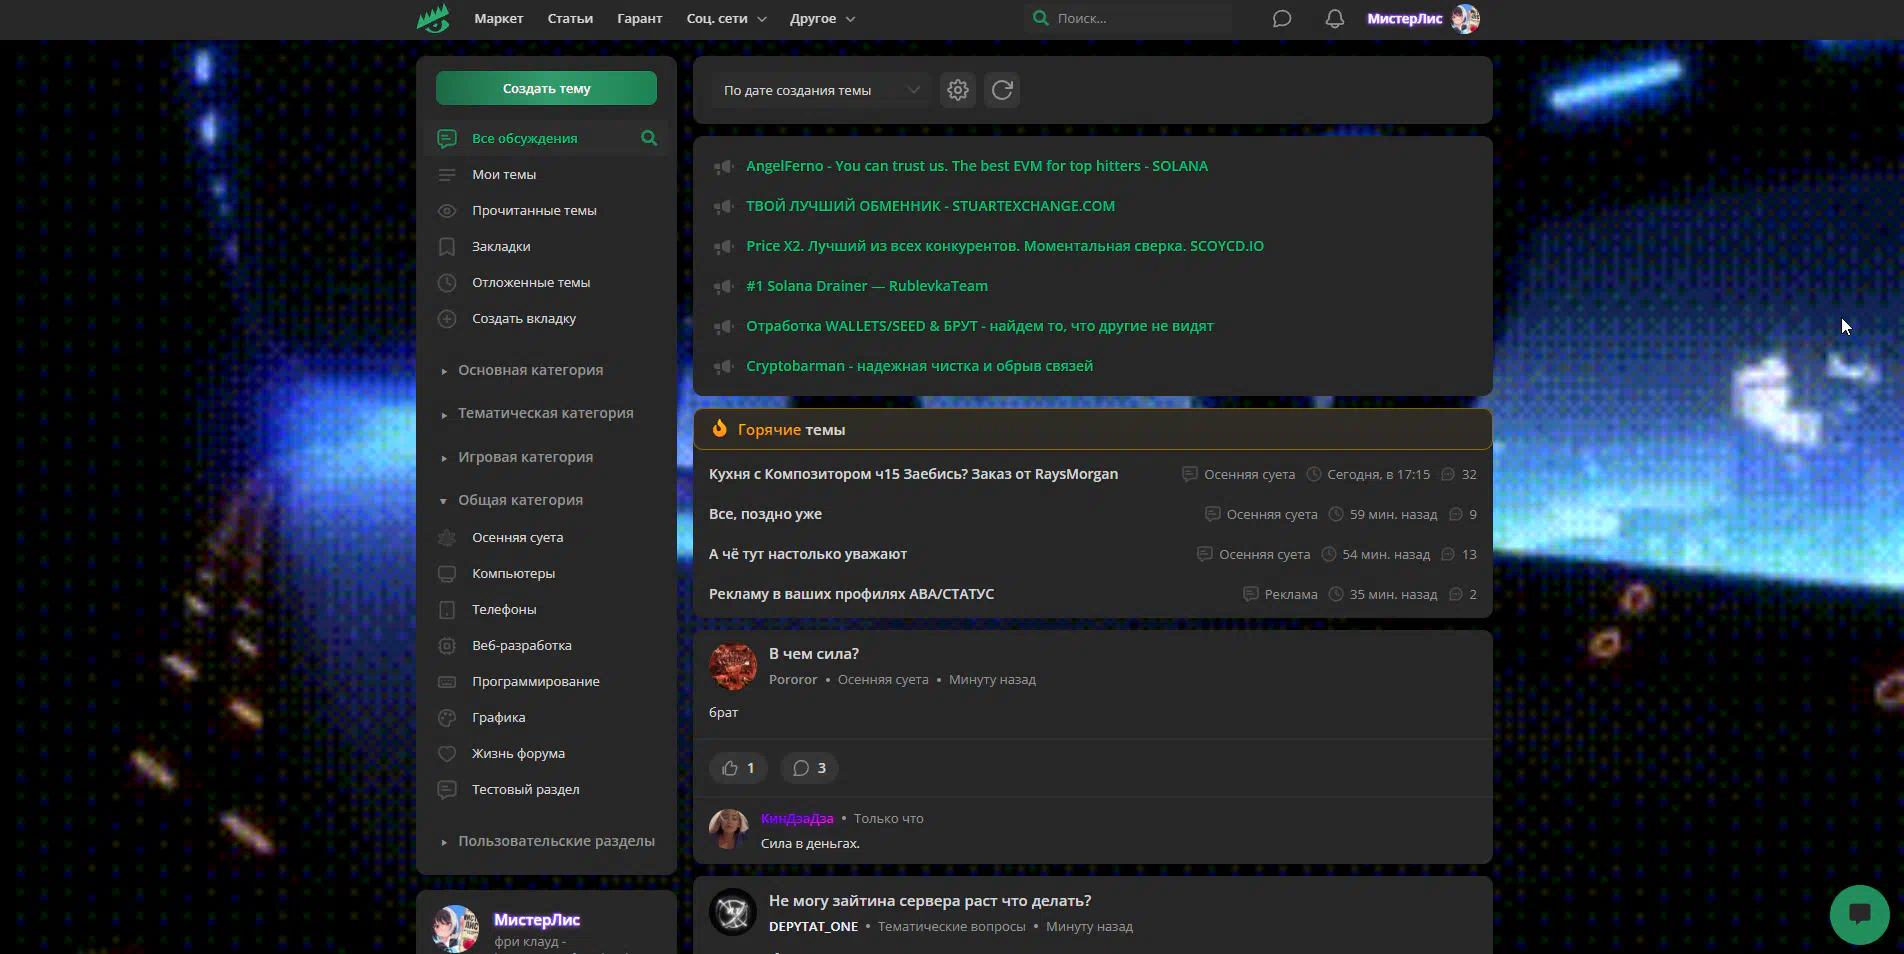Click the Создать тему button
The image size is (1904, 954).
(546, 88)
